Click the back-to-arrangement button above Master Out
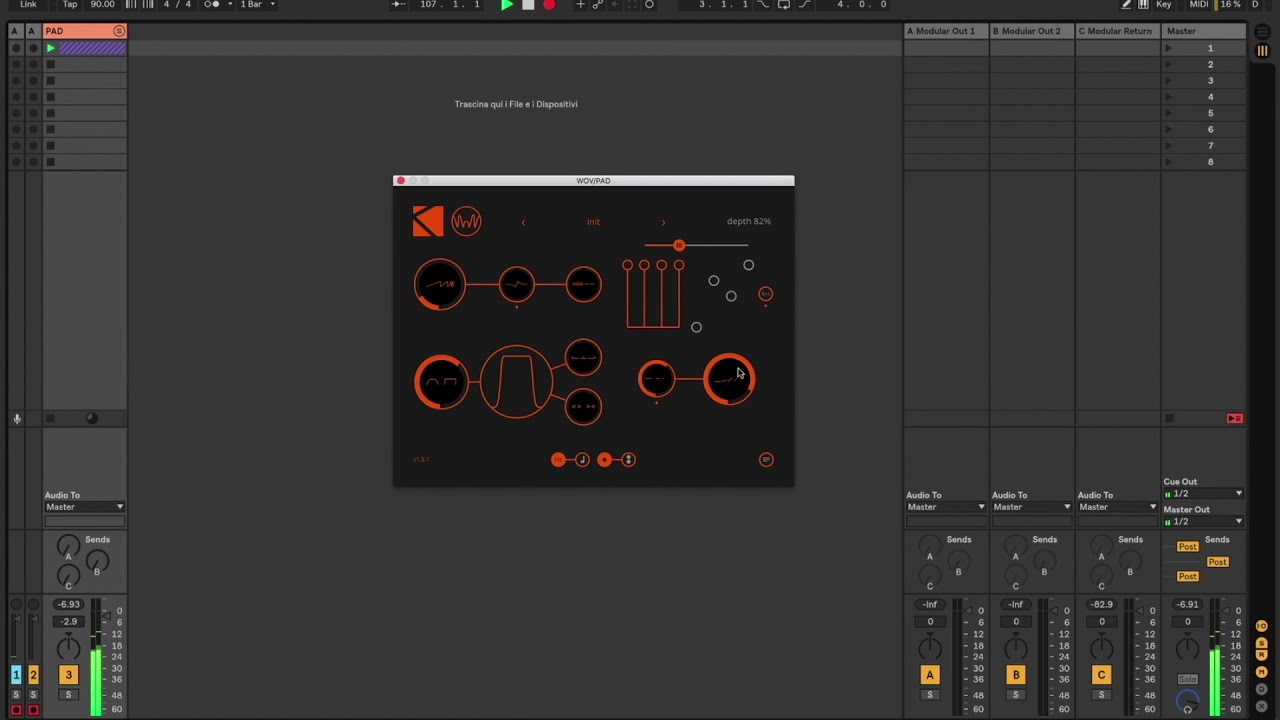The image size is (1280, 720). pos(1235,418)
